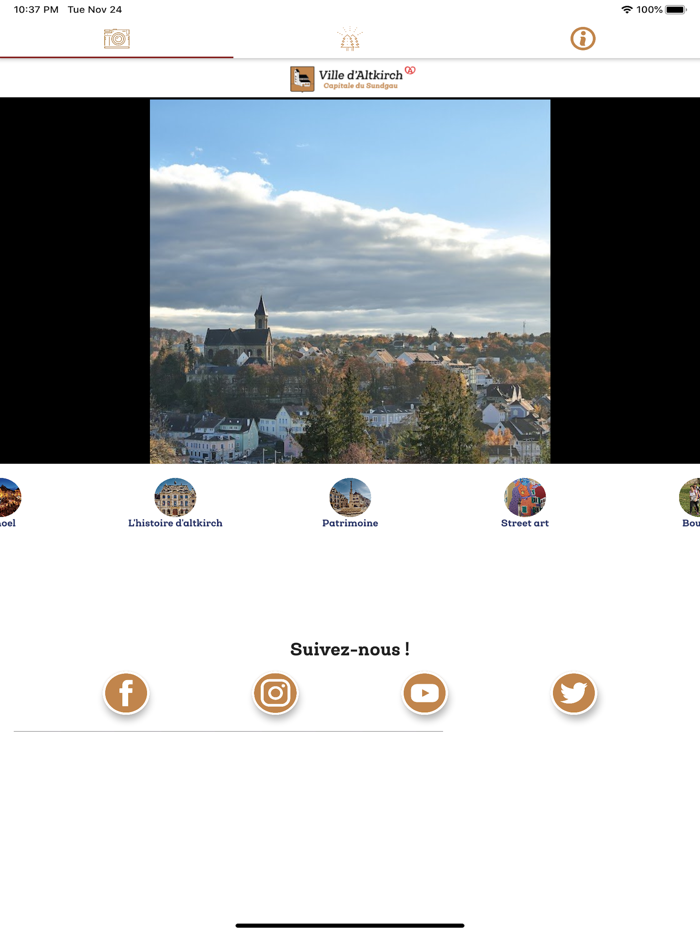The width and height of the screenshot is (700, 934).
Task: Open the YouTube channel icon
Action: point(425,693)
